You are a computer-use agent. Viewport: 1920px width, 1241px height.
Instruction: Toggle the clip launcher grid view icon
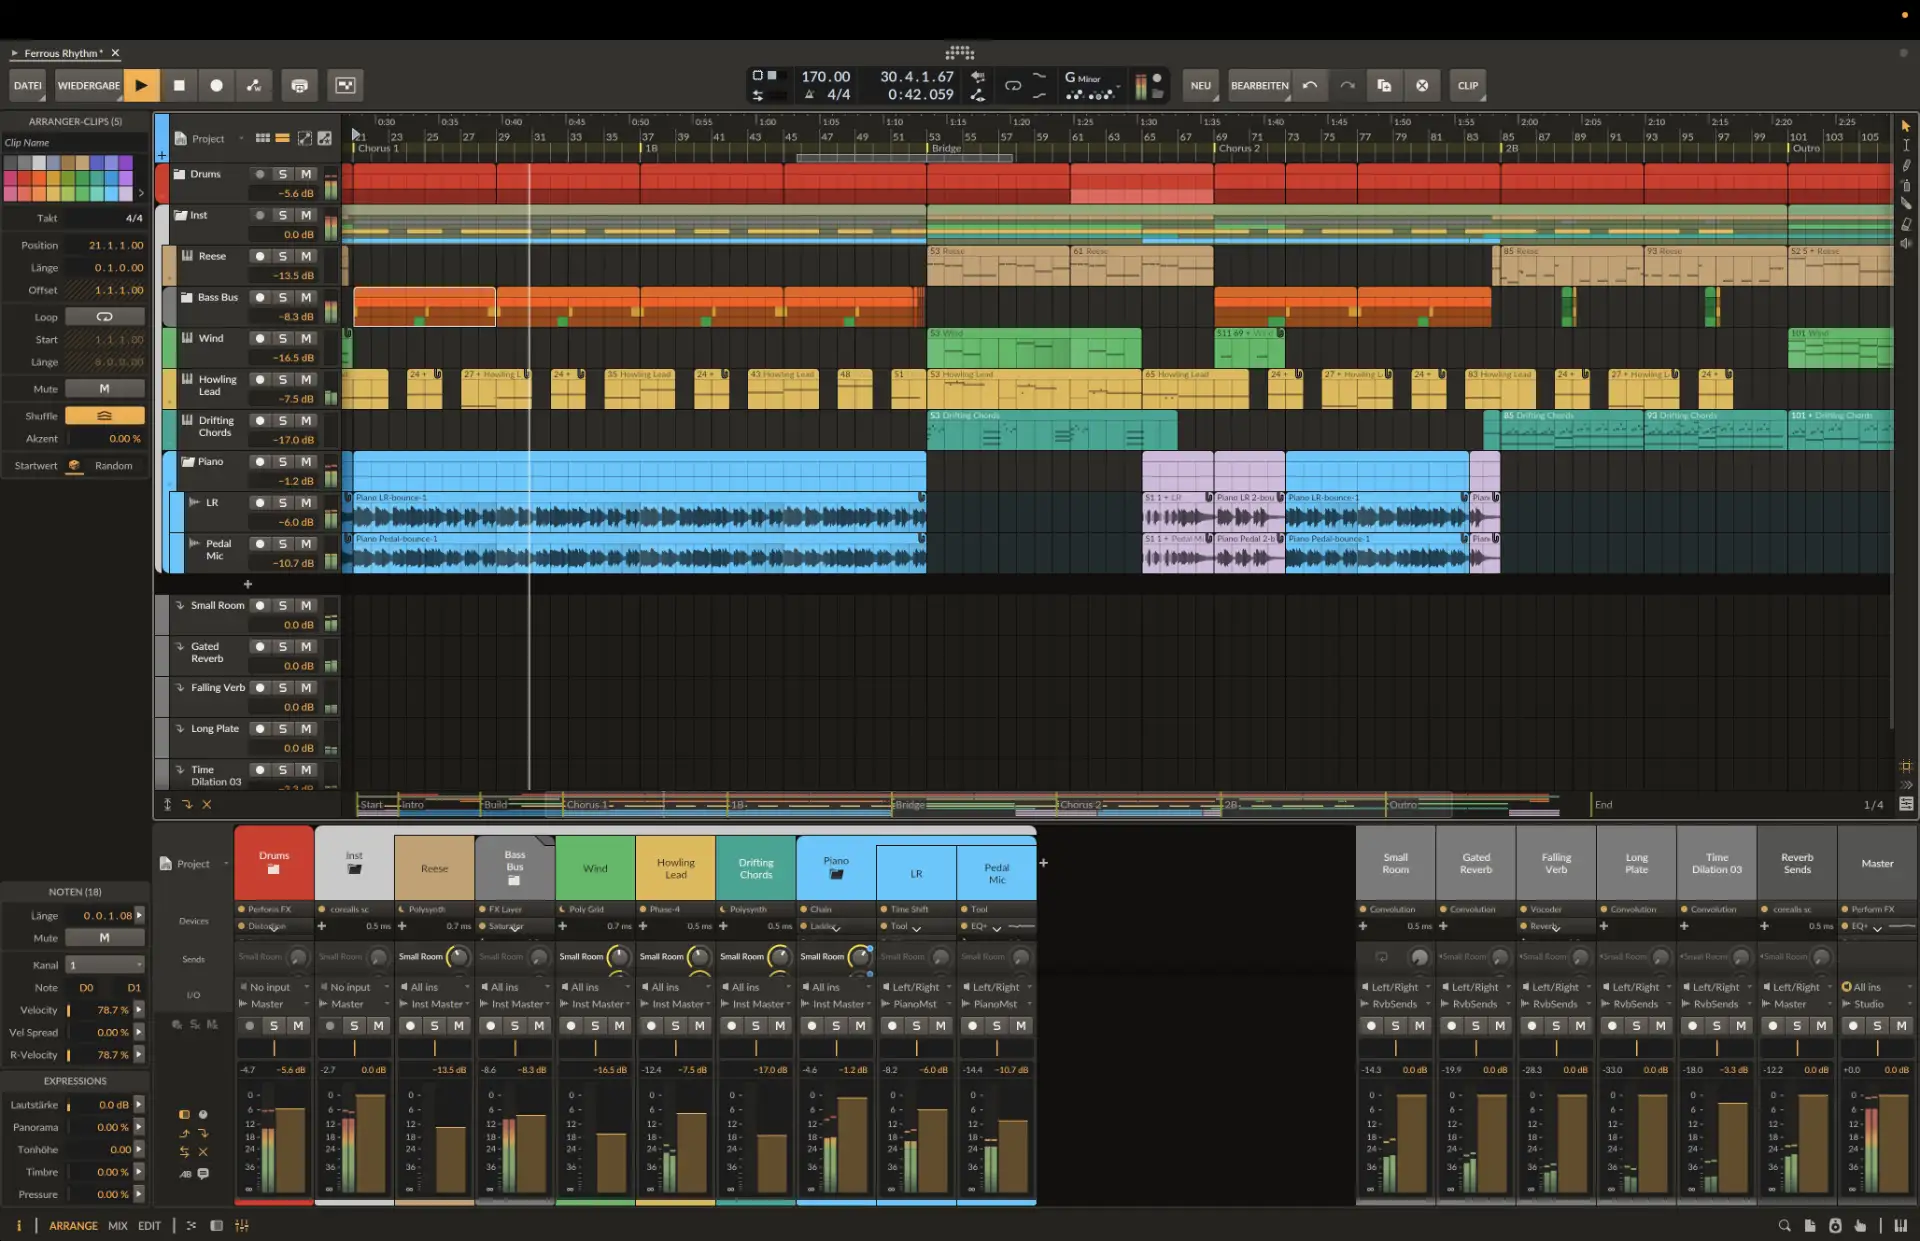(262, 138)
